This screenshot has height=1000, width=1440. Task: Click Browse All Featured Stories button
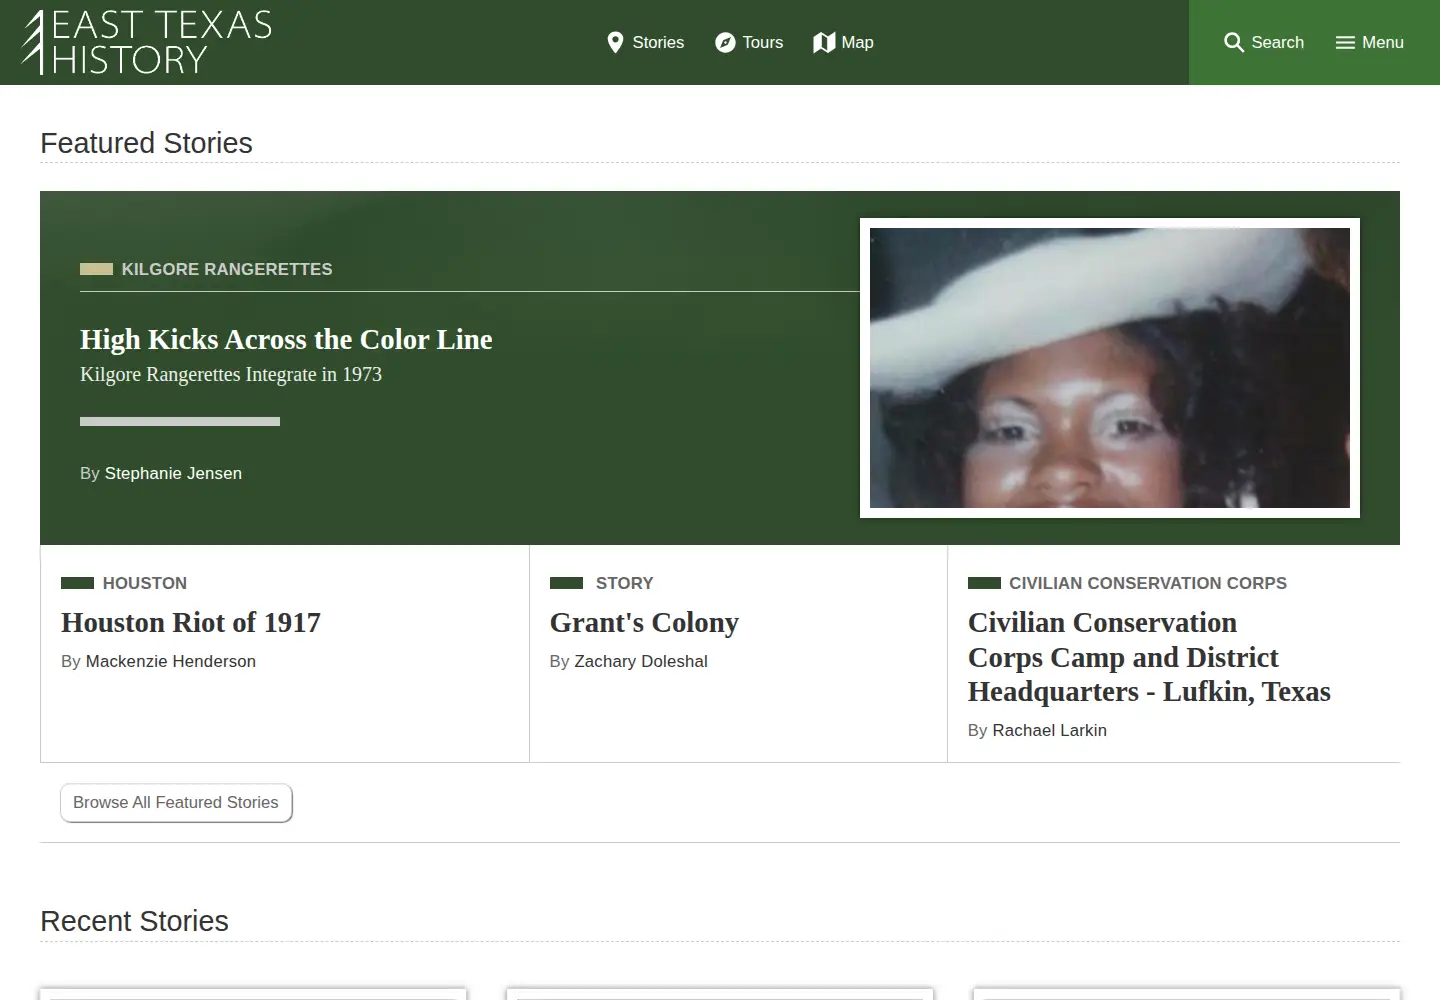coord(176,803)
